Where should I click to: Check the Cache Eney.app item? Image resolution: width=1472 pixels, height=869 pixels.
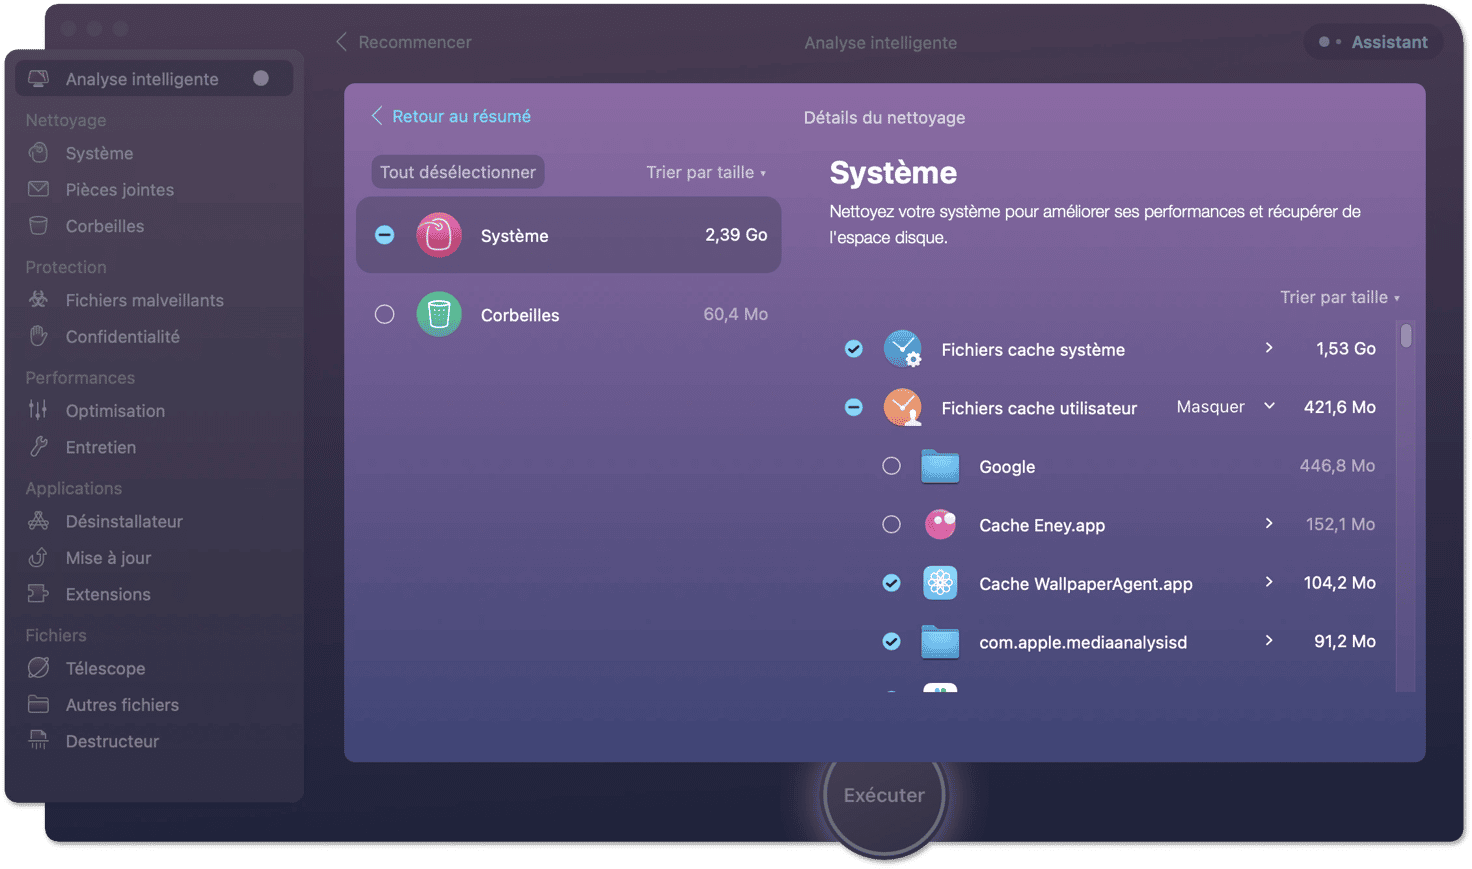pos(892,524)
